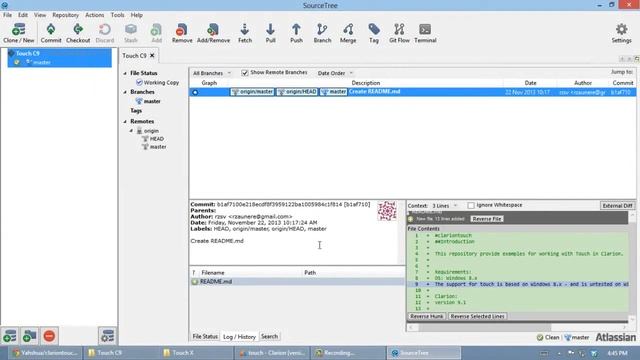Select Working Copy in sidebar
This screenshot has height=360, width=640.
(x=161, y=82)
